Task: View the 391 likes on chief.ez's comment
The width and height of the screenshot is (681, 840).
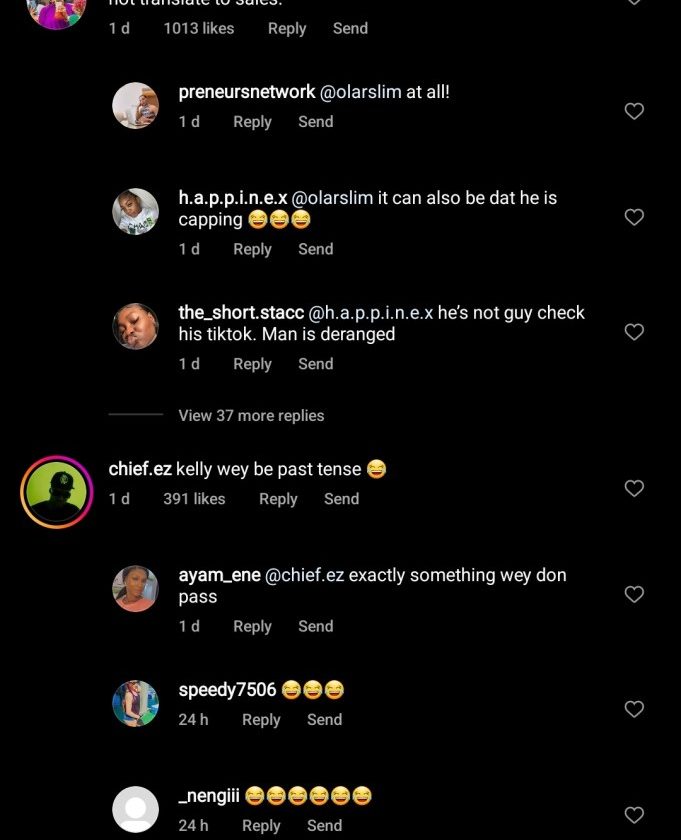Action: tap(194, 498)
